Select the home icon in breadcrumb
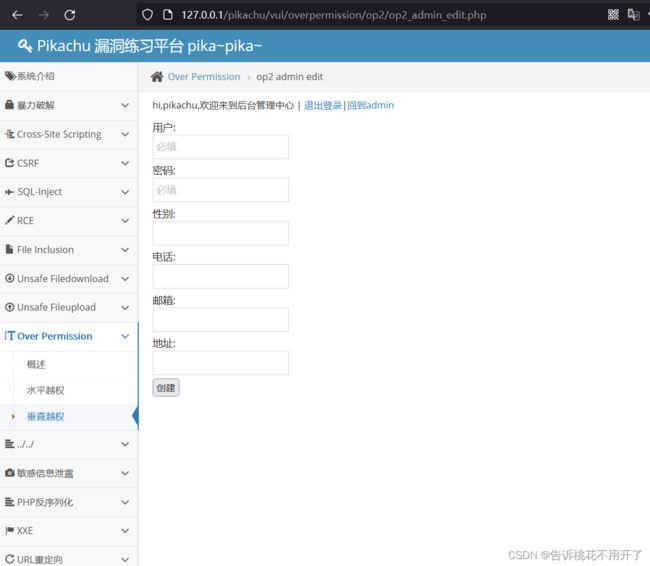Viewport: 650px width, 566px height. [x=157, y=77]
